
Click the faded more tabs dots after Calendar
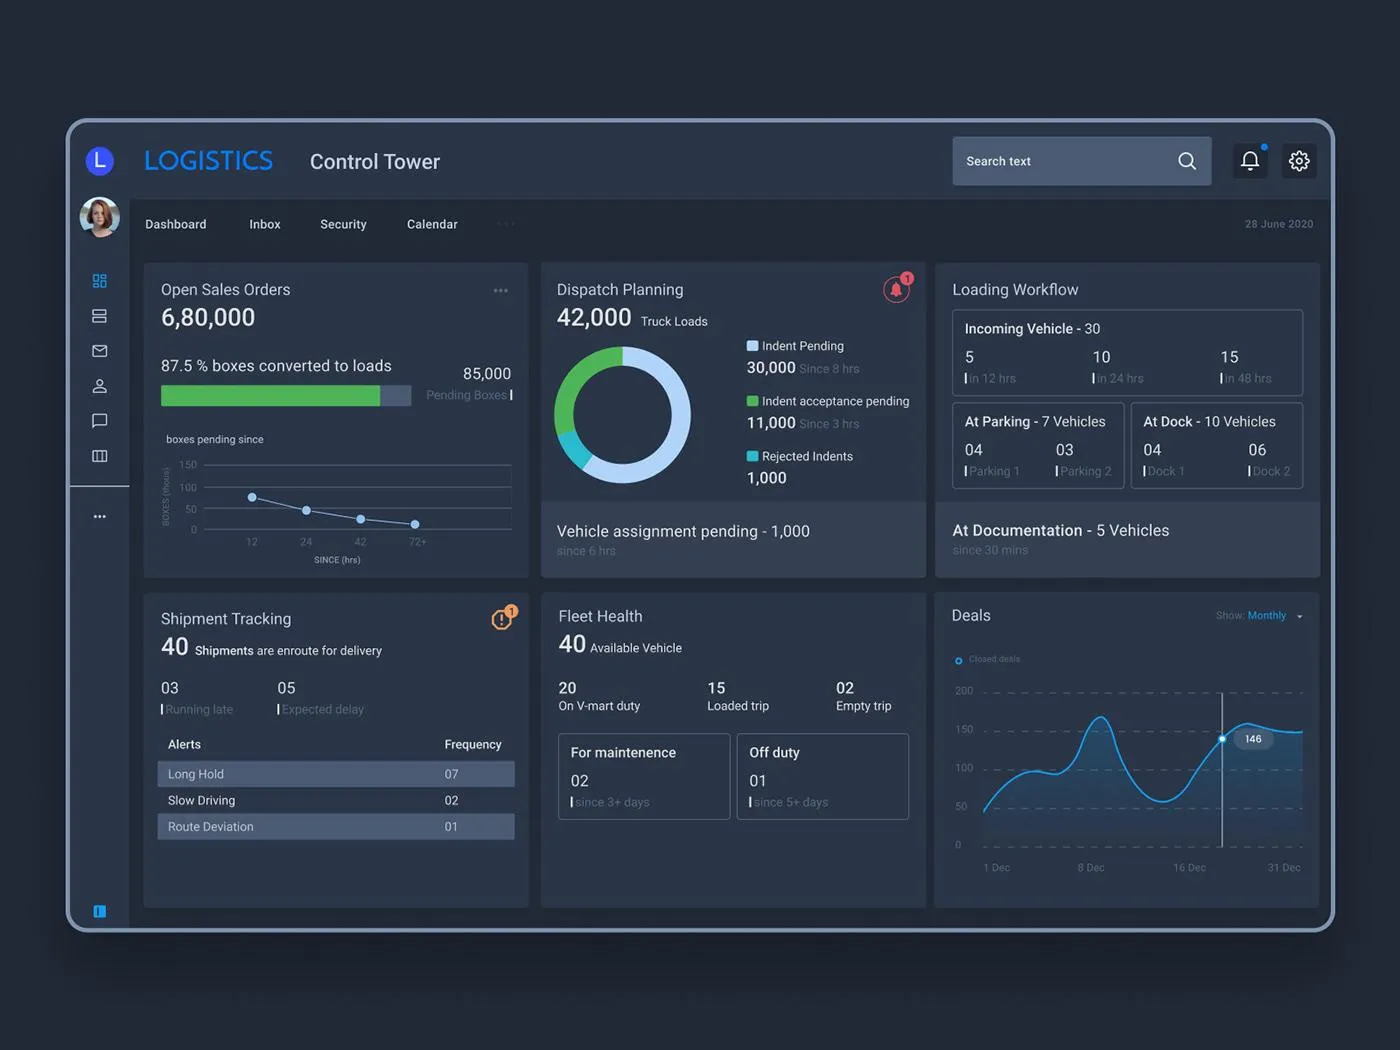point(506,224)
